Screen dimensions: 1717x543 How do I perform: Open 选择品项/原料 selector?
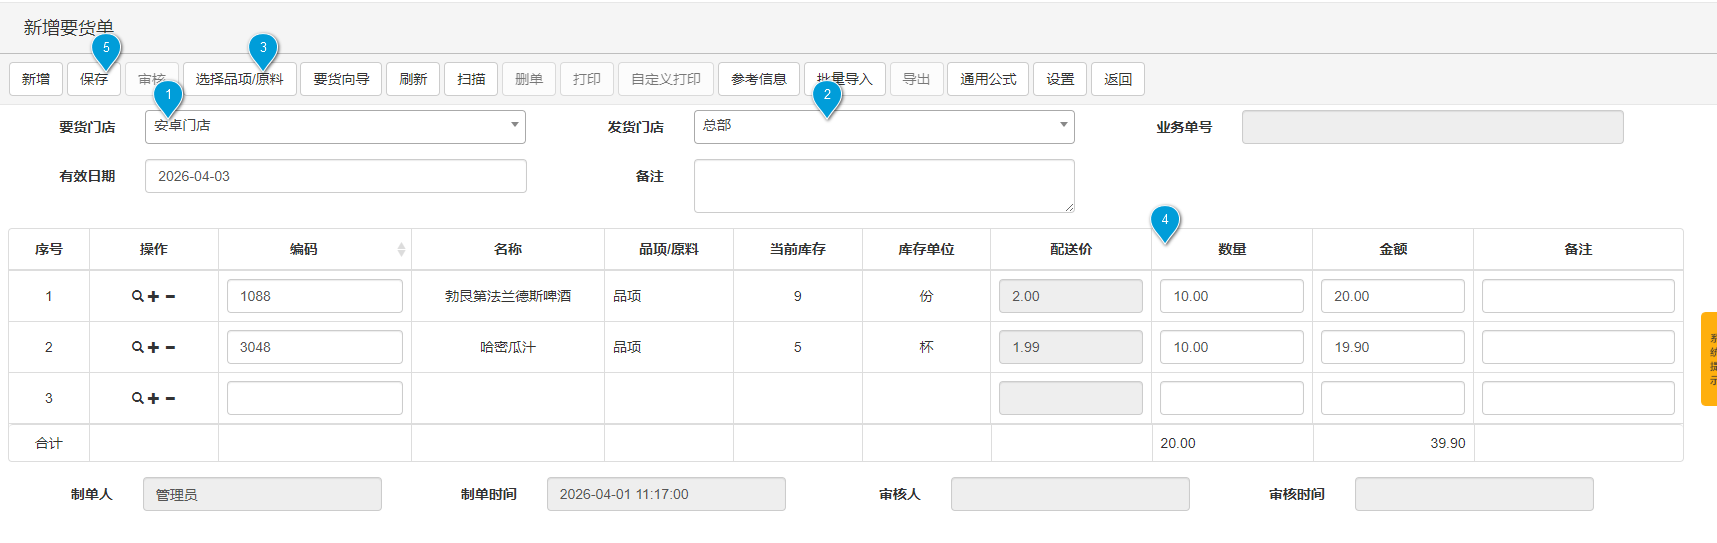[x=240, y=79]
